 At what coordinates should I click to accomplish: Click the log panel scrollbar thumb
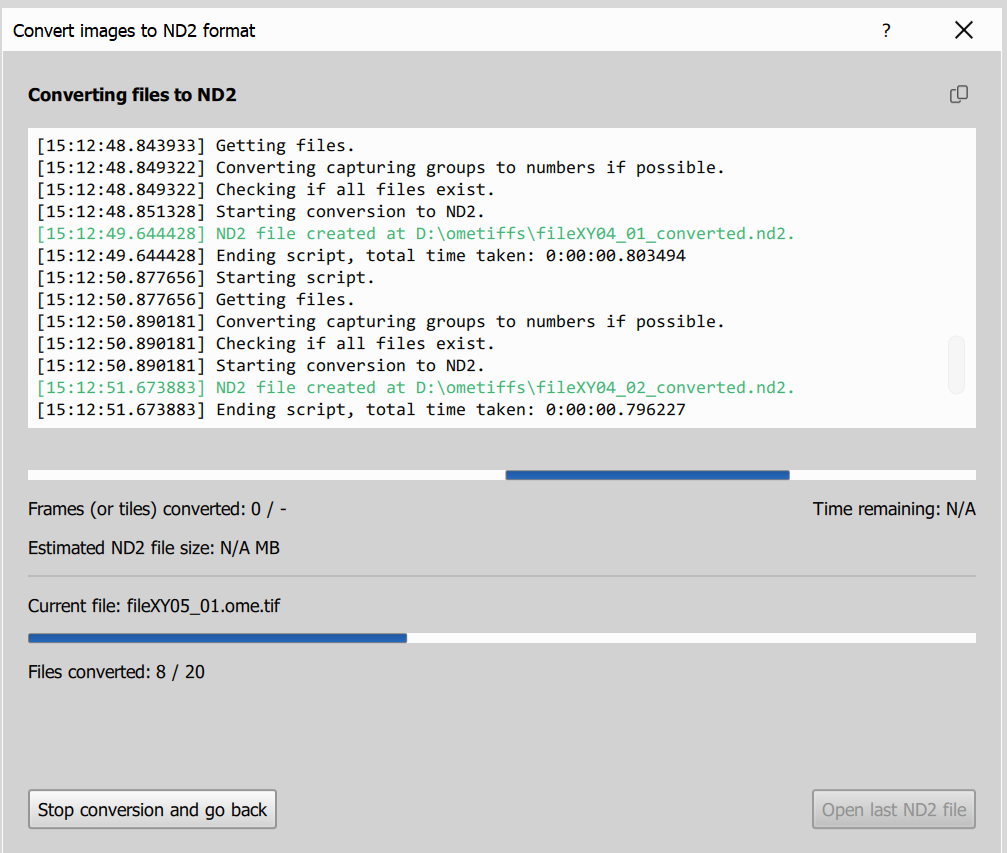954,366
